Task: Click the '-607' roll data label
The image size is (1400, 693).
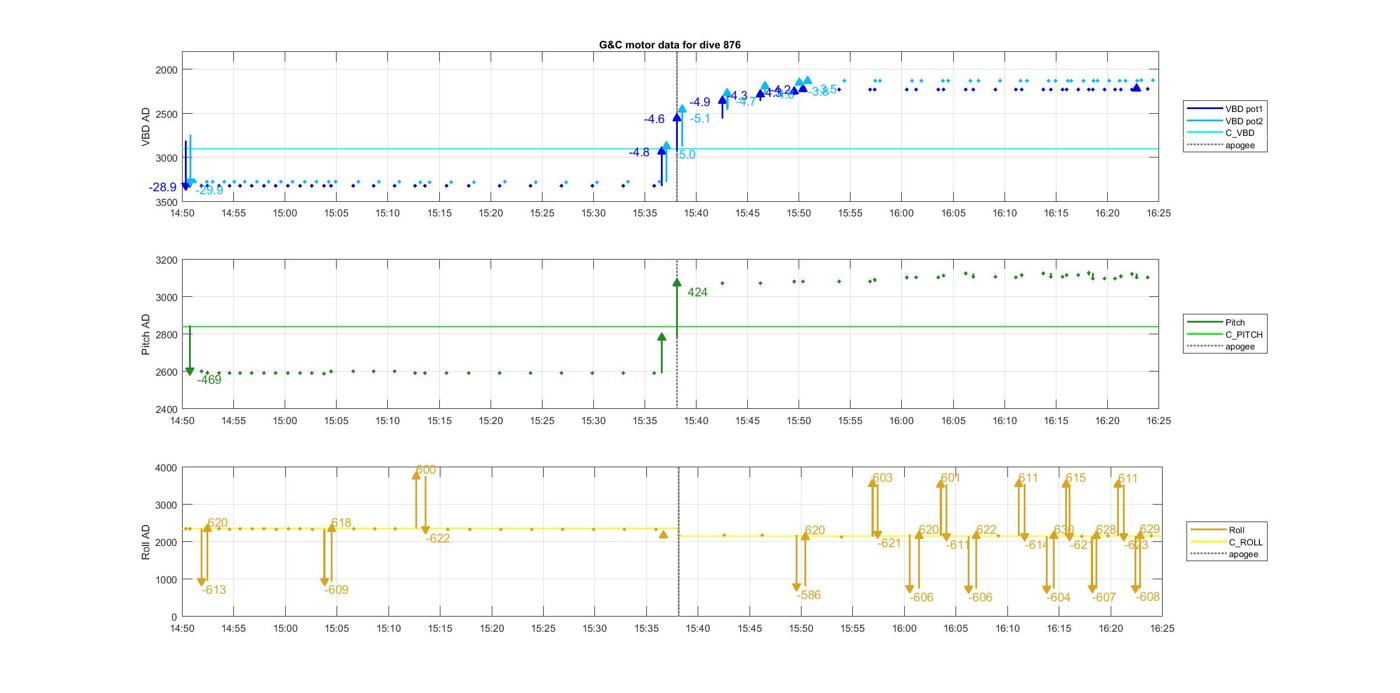Action: (1104, 597)
